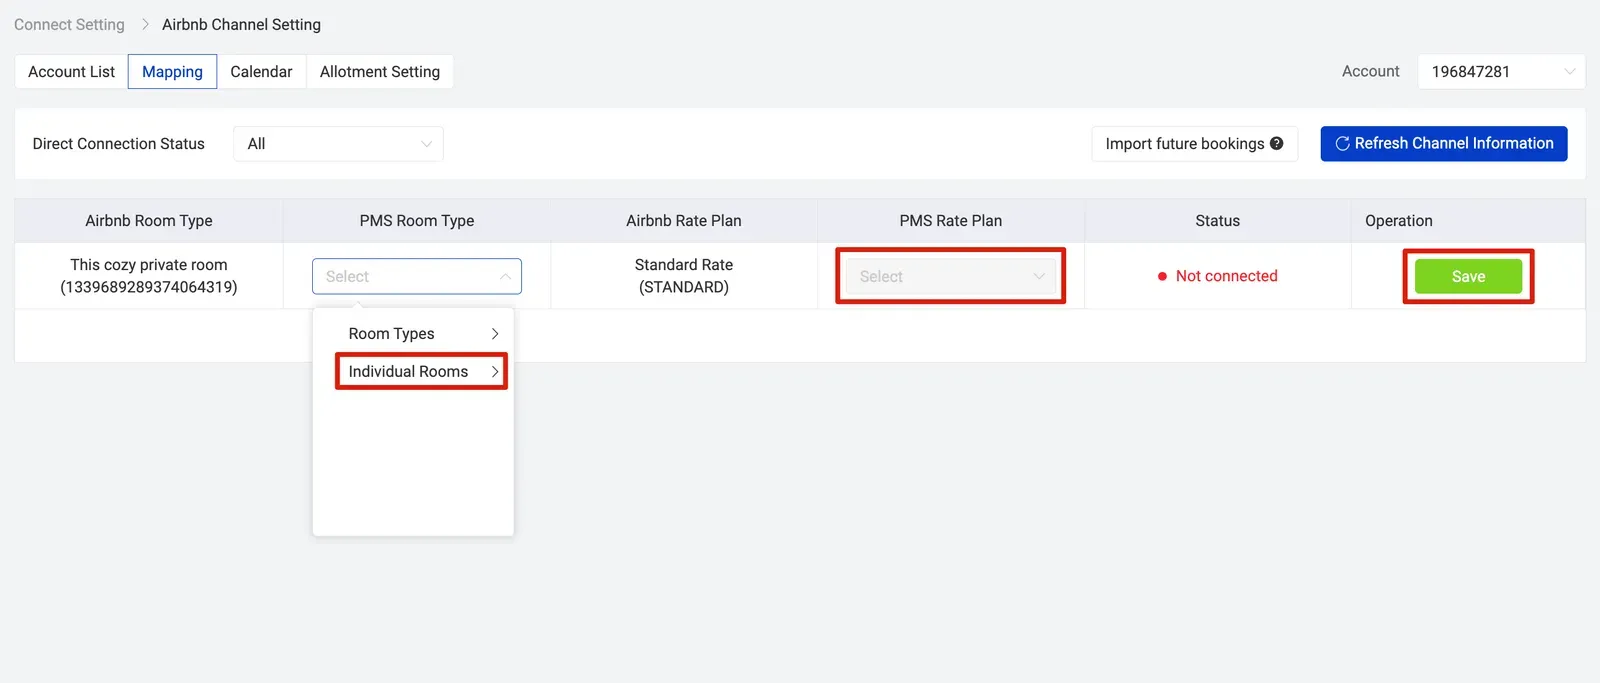Select the Mapping tab
This screenshot has width=1600, height=683.
tap(171, 71)
